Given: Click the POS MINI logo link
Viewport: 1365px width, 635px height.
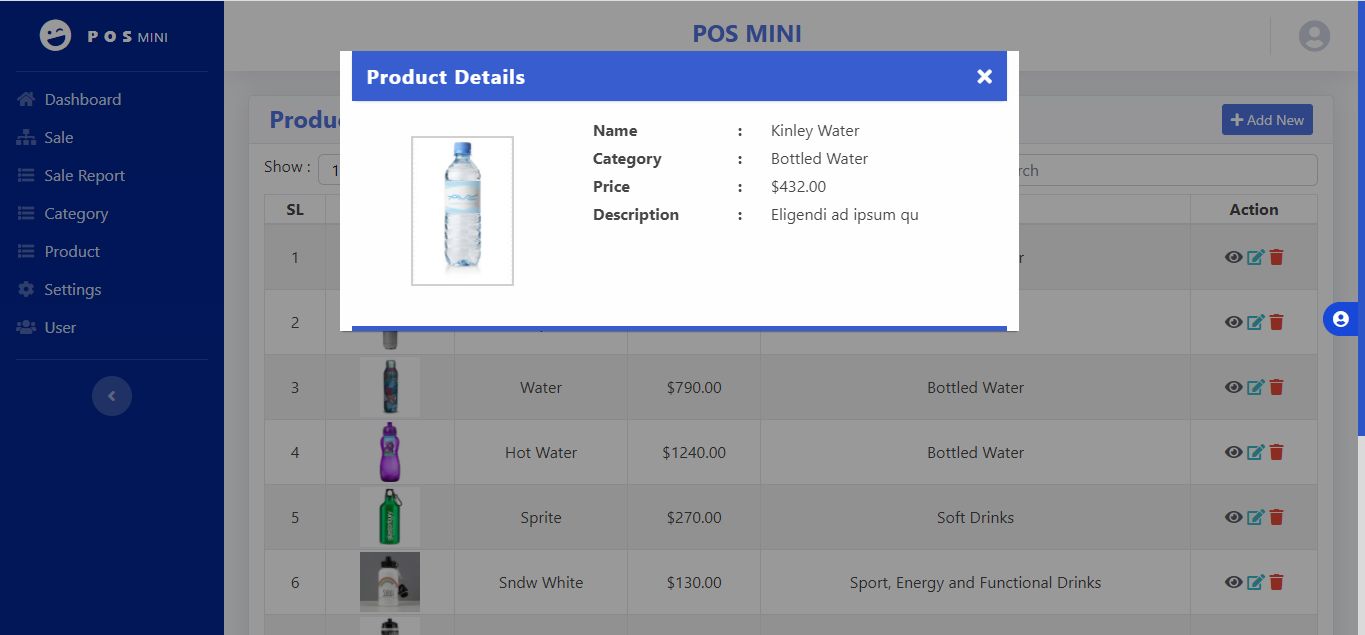Looking at the screenshot, I should click(x=104, y=36).
